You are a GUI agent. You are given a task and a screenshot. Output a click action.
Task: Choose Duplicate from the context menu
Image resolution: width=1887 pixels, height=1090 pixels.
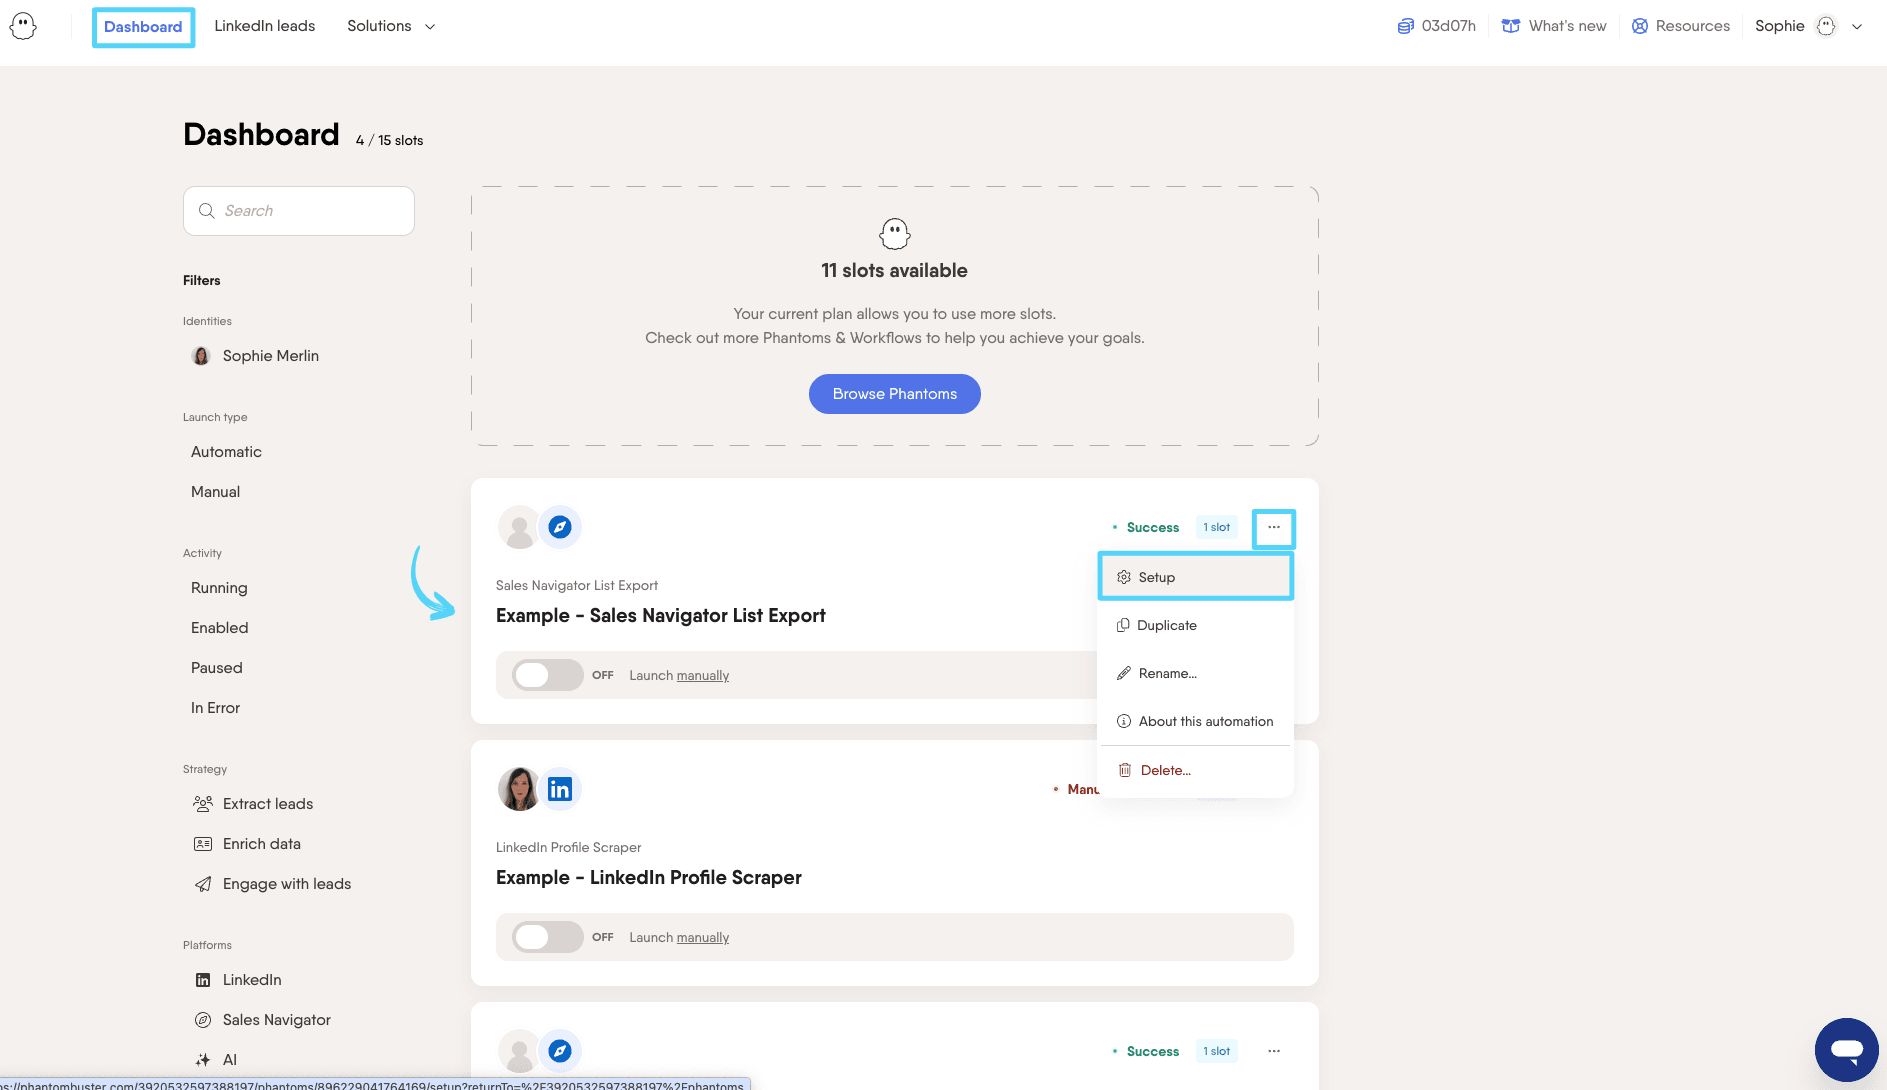1196,625
